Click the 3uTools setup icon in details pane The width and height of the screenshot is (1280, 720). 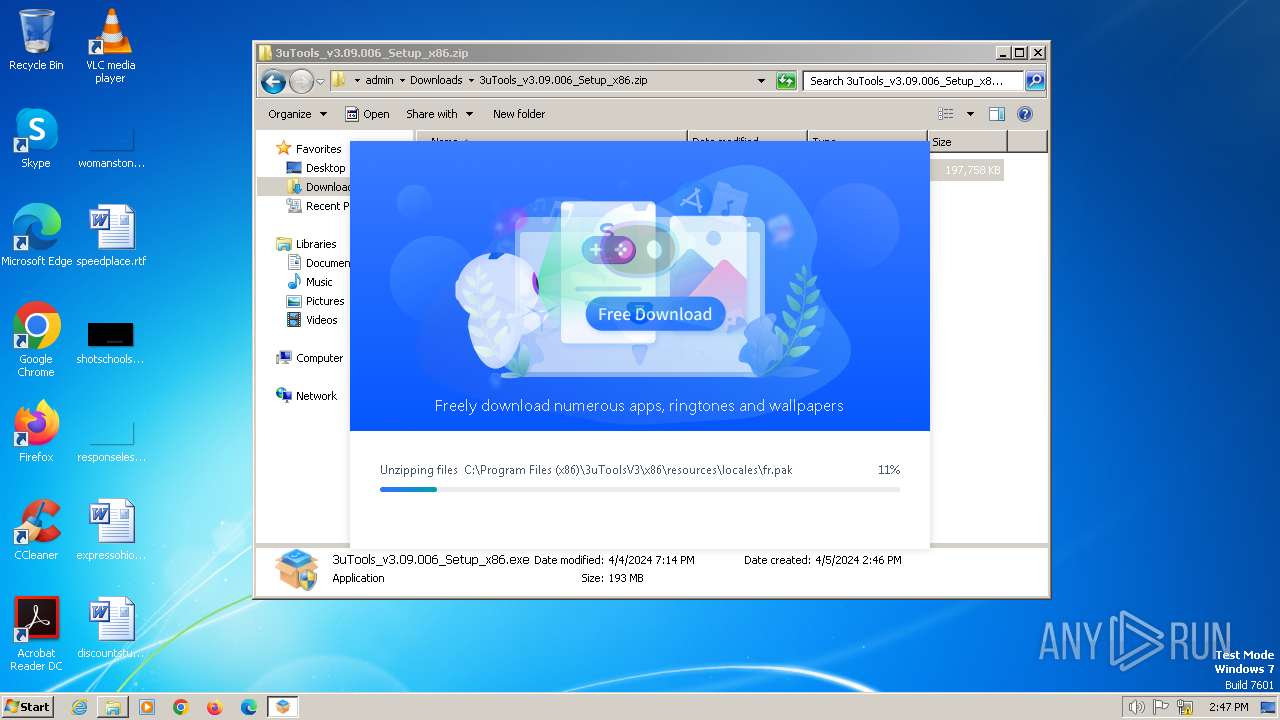click(x=297, y=569)
